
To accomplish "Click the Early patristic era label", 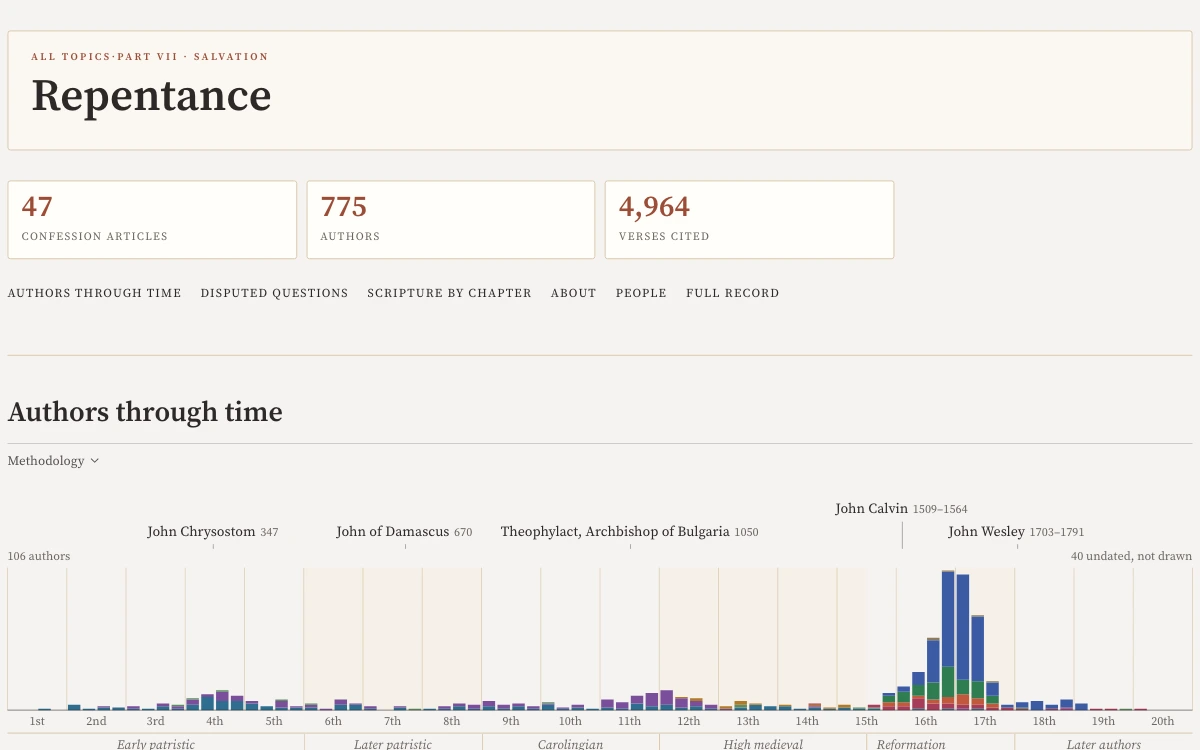I will 156,744.
